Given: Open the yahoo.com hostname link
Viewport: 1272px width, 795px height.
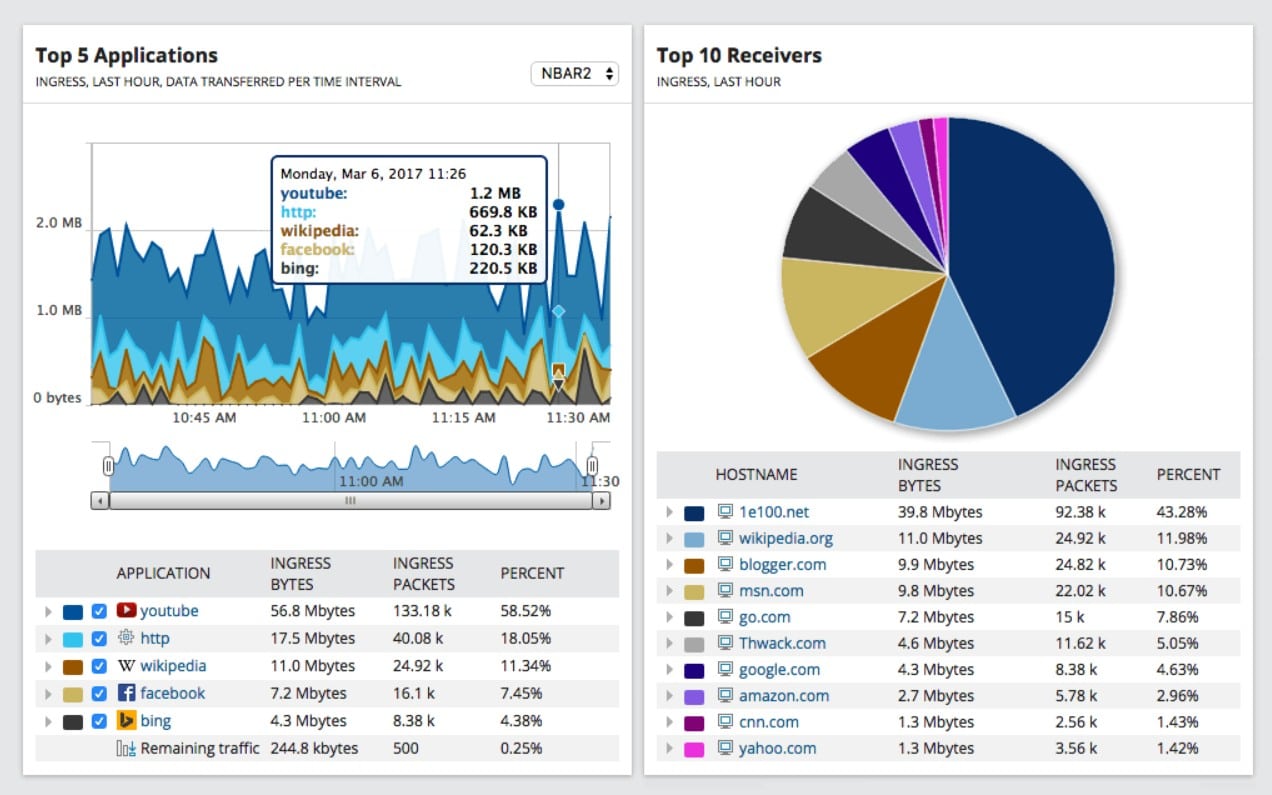Looking at the screenshot, I should click(x=777, y=748).
